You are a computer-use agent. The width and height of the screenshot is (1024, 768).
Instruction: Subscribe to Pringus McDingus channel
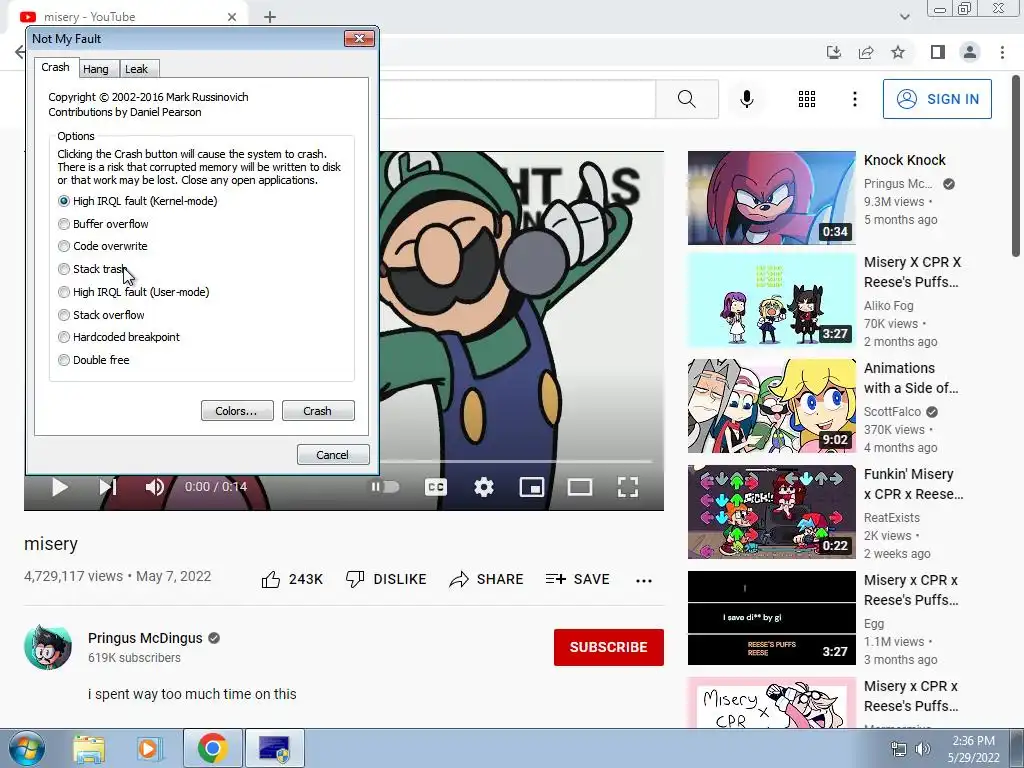tap(609, 647)
